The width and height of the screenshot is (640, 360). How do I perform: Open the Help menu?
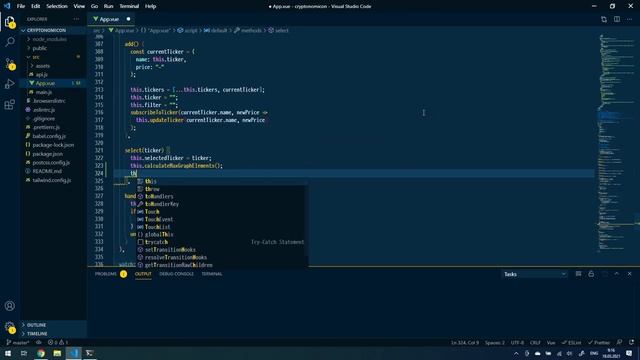[x=151, y=6]
